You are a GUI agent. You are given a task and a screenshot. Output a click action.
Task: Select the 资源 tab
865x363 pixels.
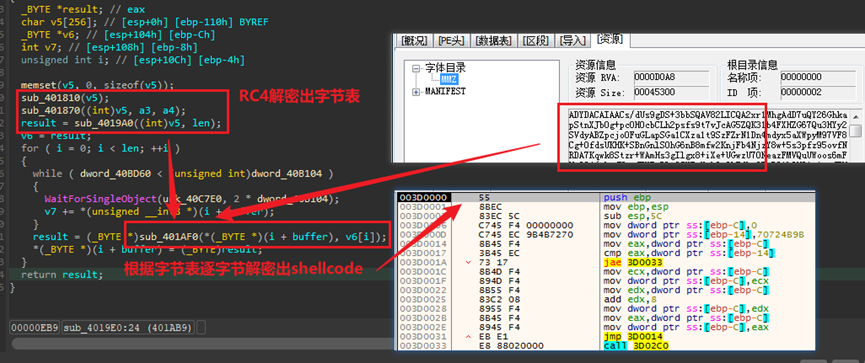[x=610, y=40]
